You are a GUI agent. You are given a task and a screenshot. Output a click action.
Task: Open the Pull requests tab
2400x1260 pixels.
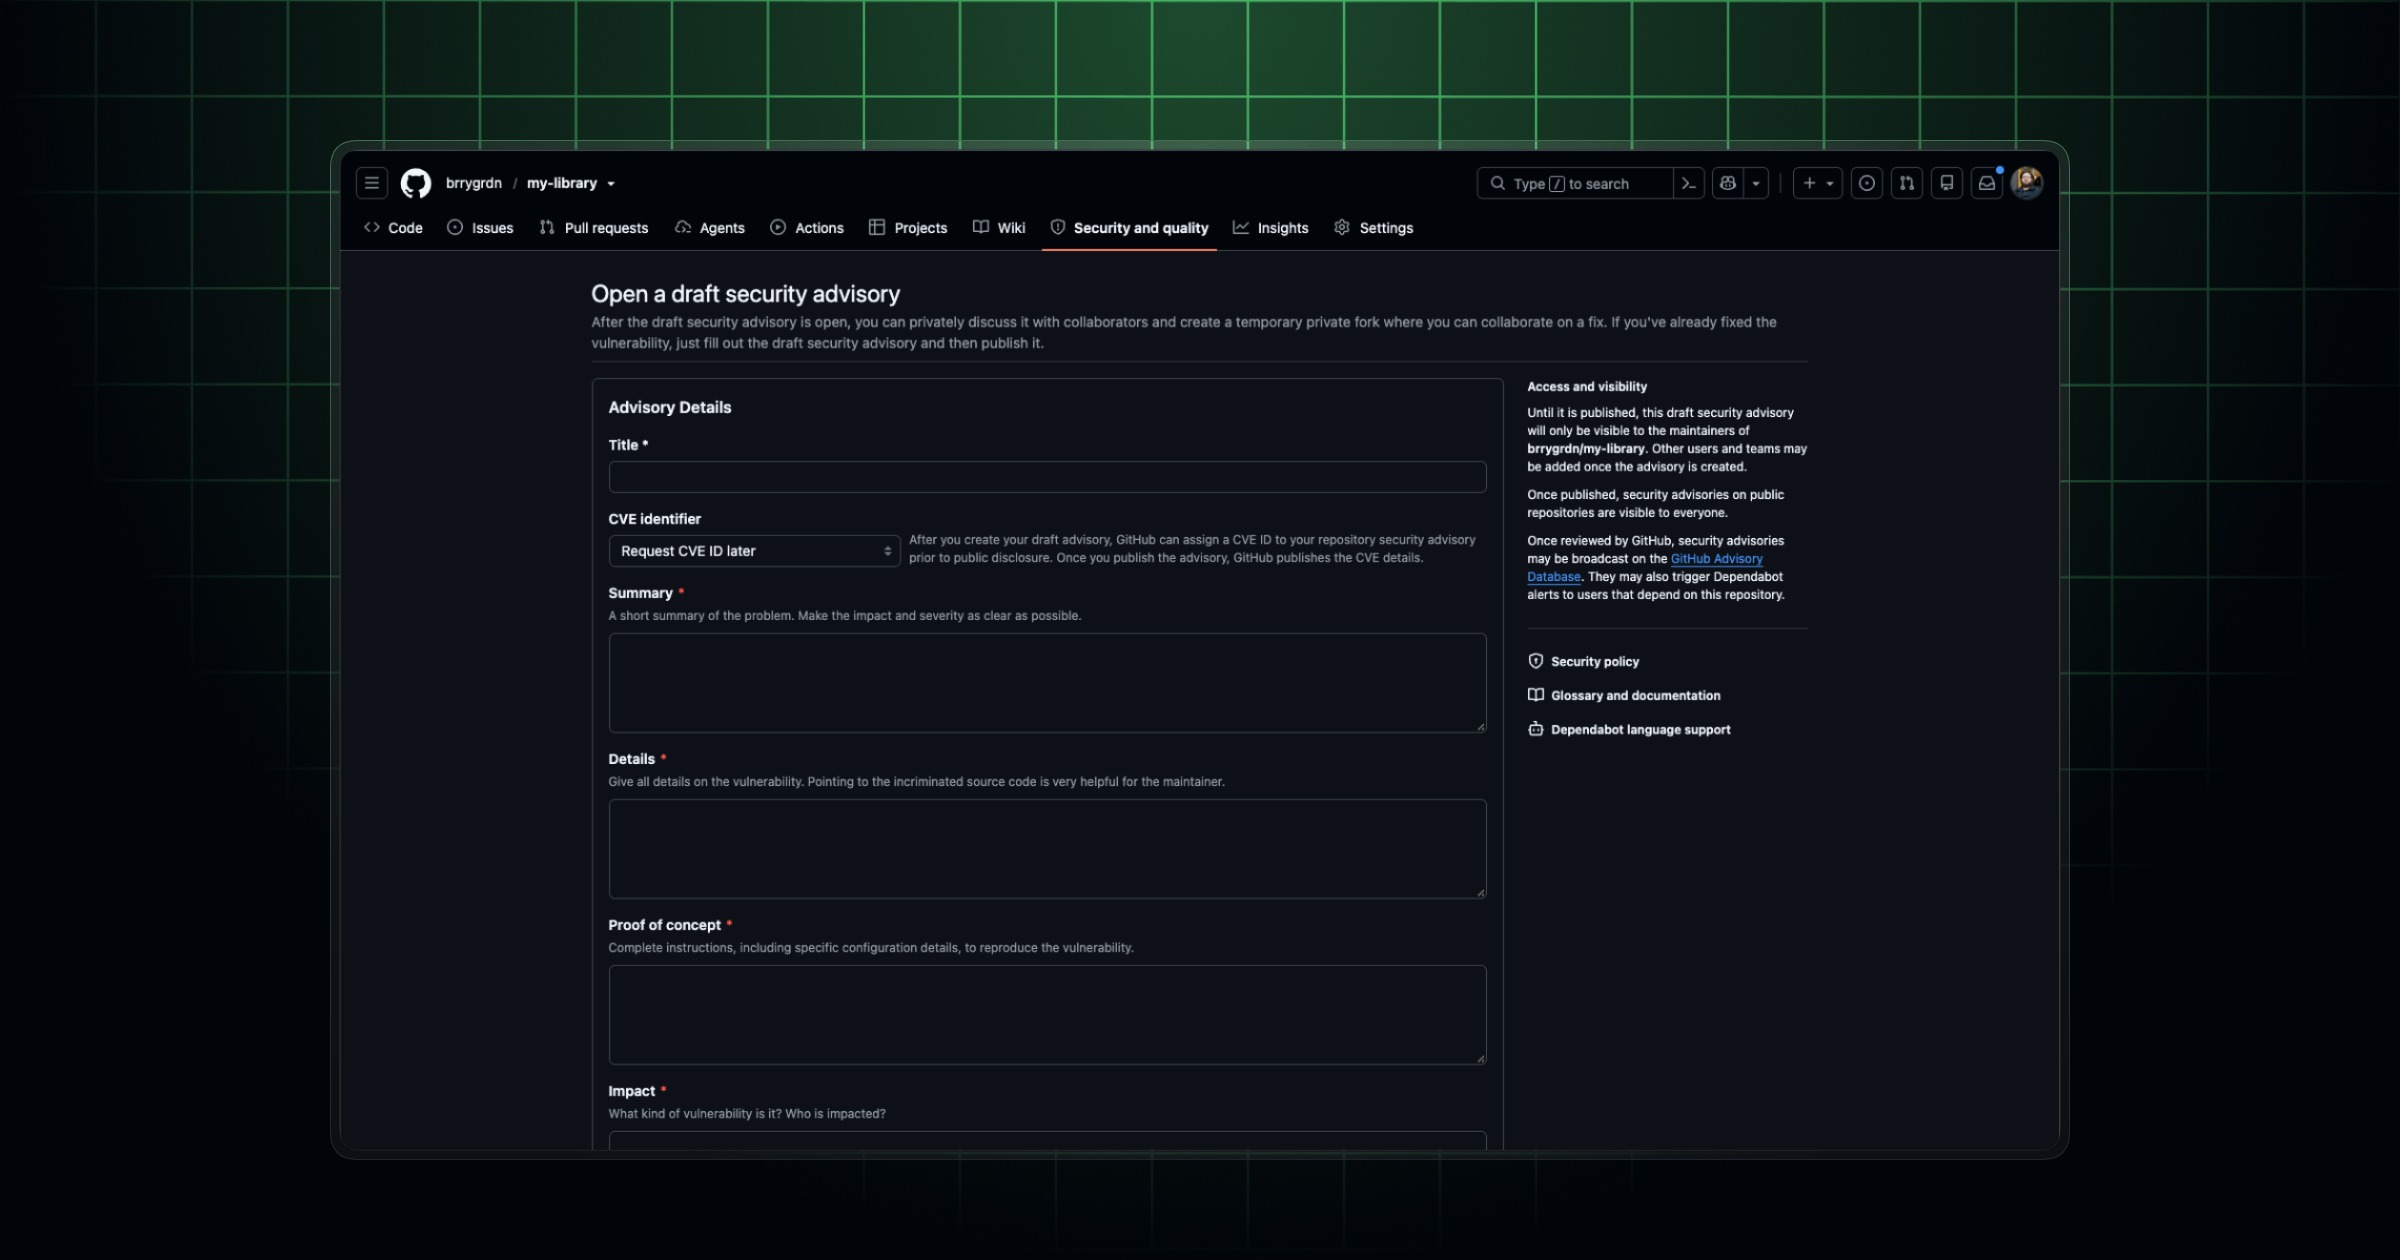coord(594,228)
